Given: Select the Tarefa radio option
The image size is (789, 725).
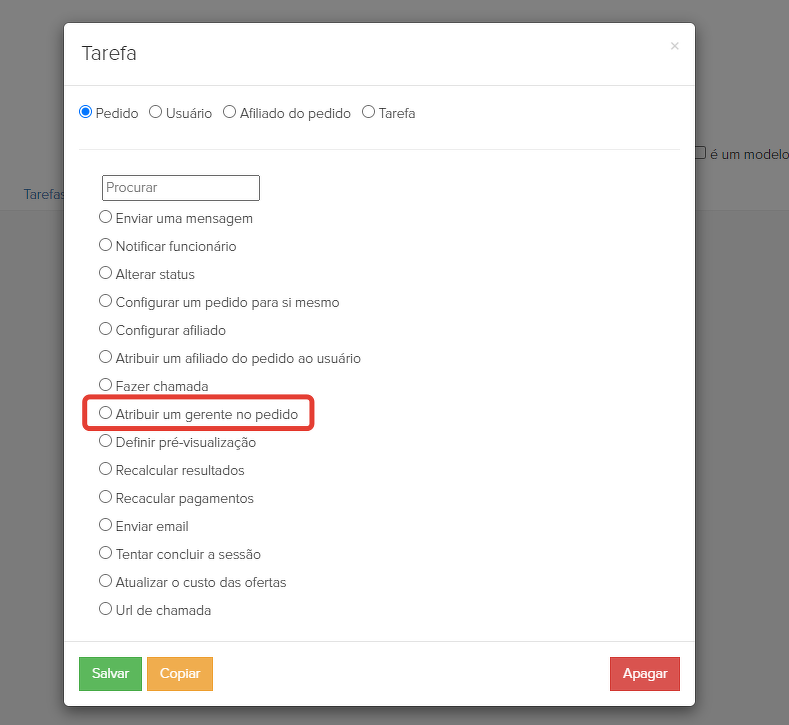Looking at the screenshot, I should [x=369, y=113].
